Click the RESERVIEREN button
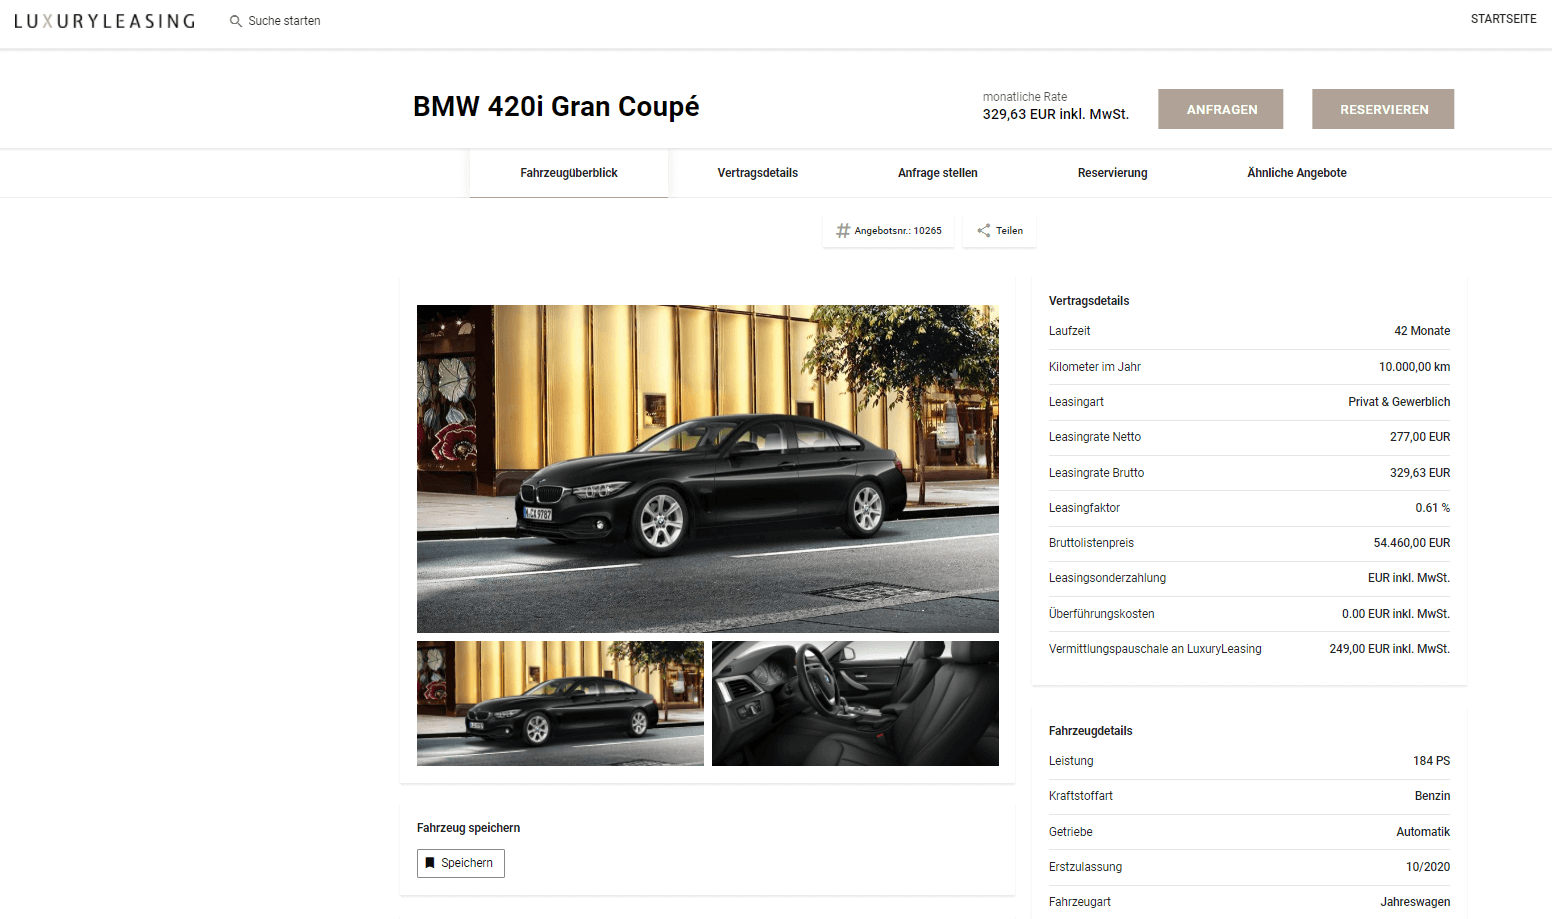Viewport: 1552px width, 919px height. point(1383,109)
